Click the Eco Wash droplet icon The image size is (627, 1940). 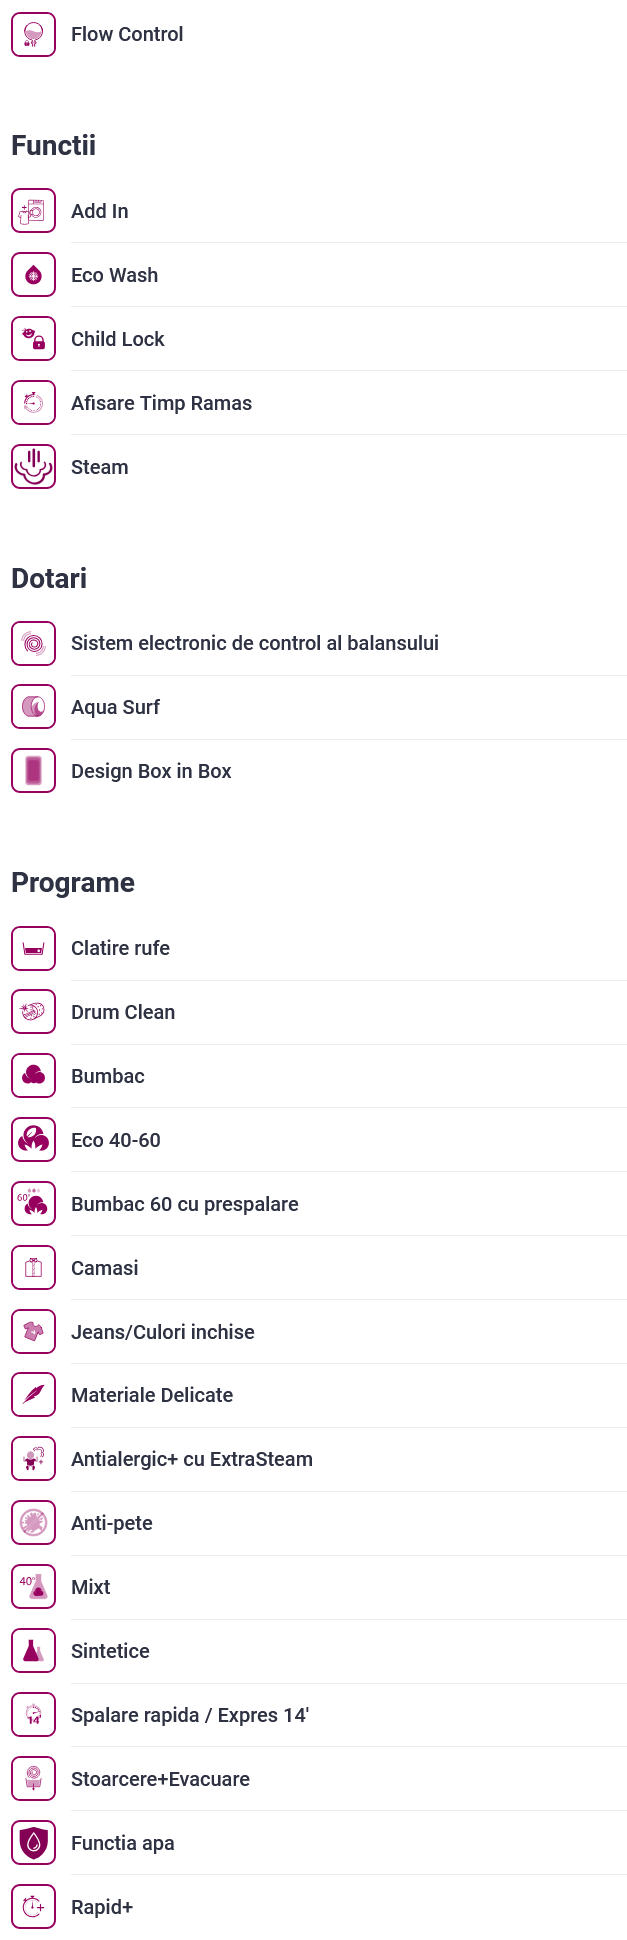[33, 275]
